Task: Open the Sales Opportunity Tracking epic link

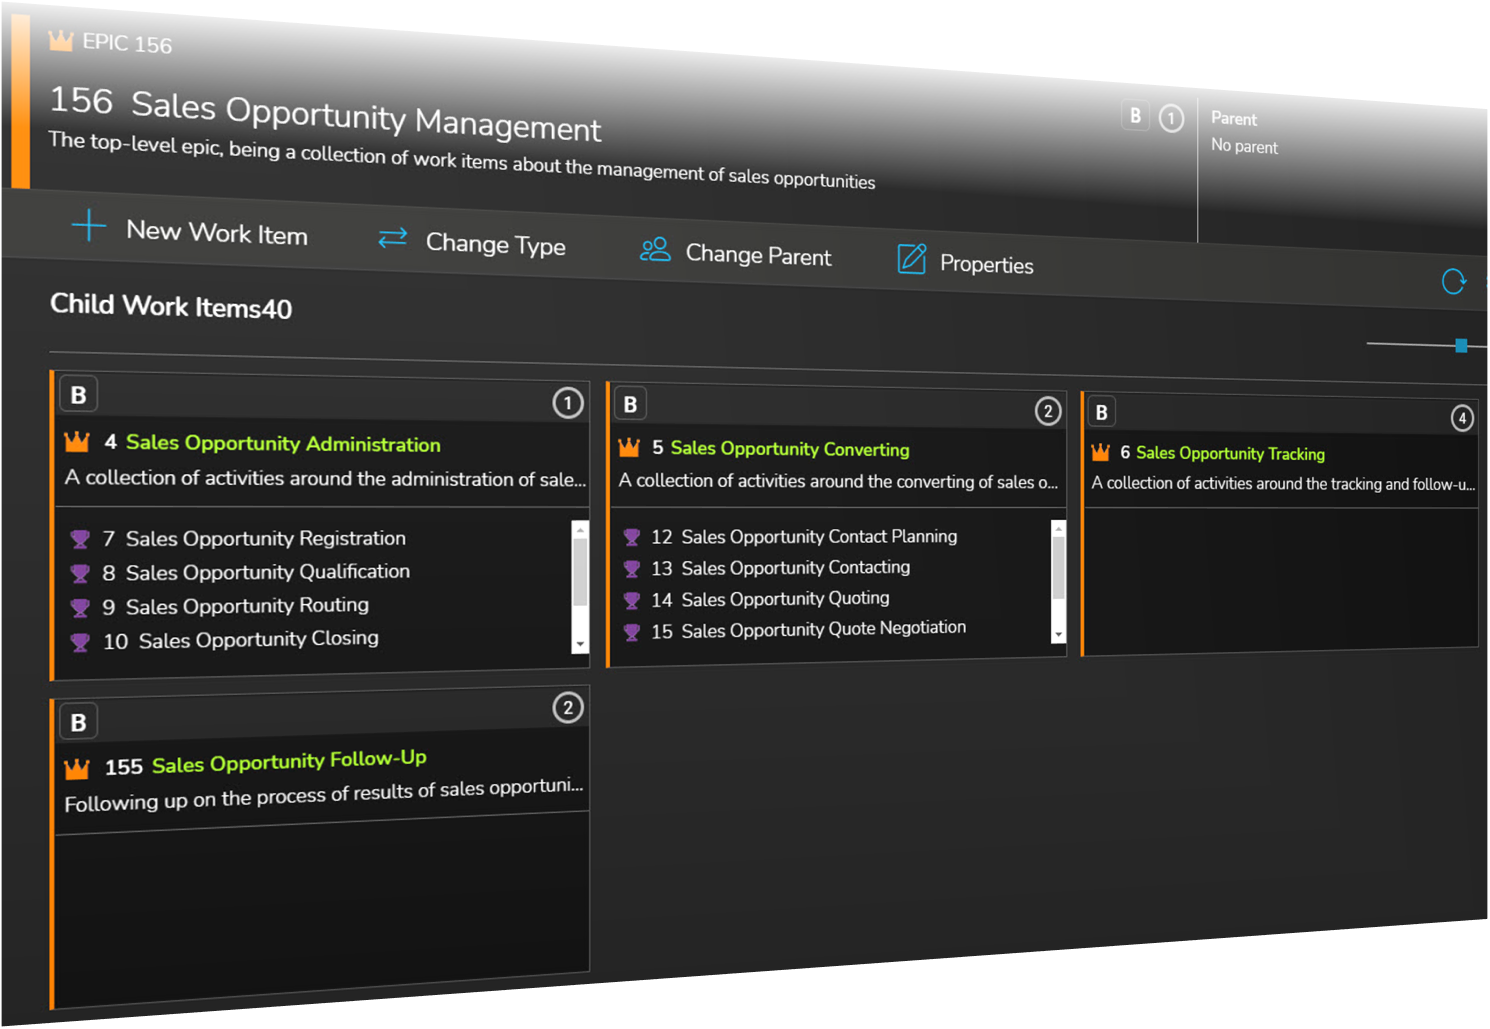Action: [1229, 454]
